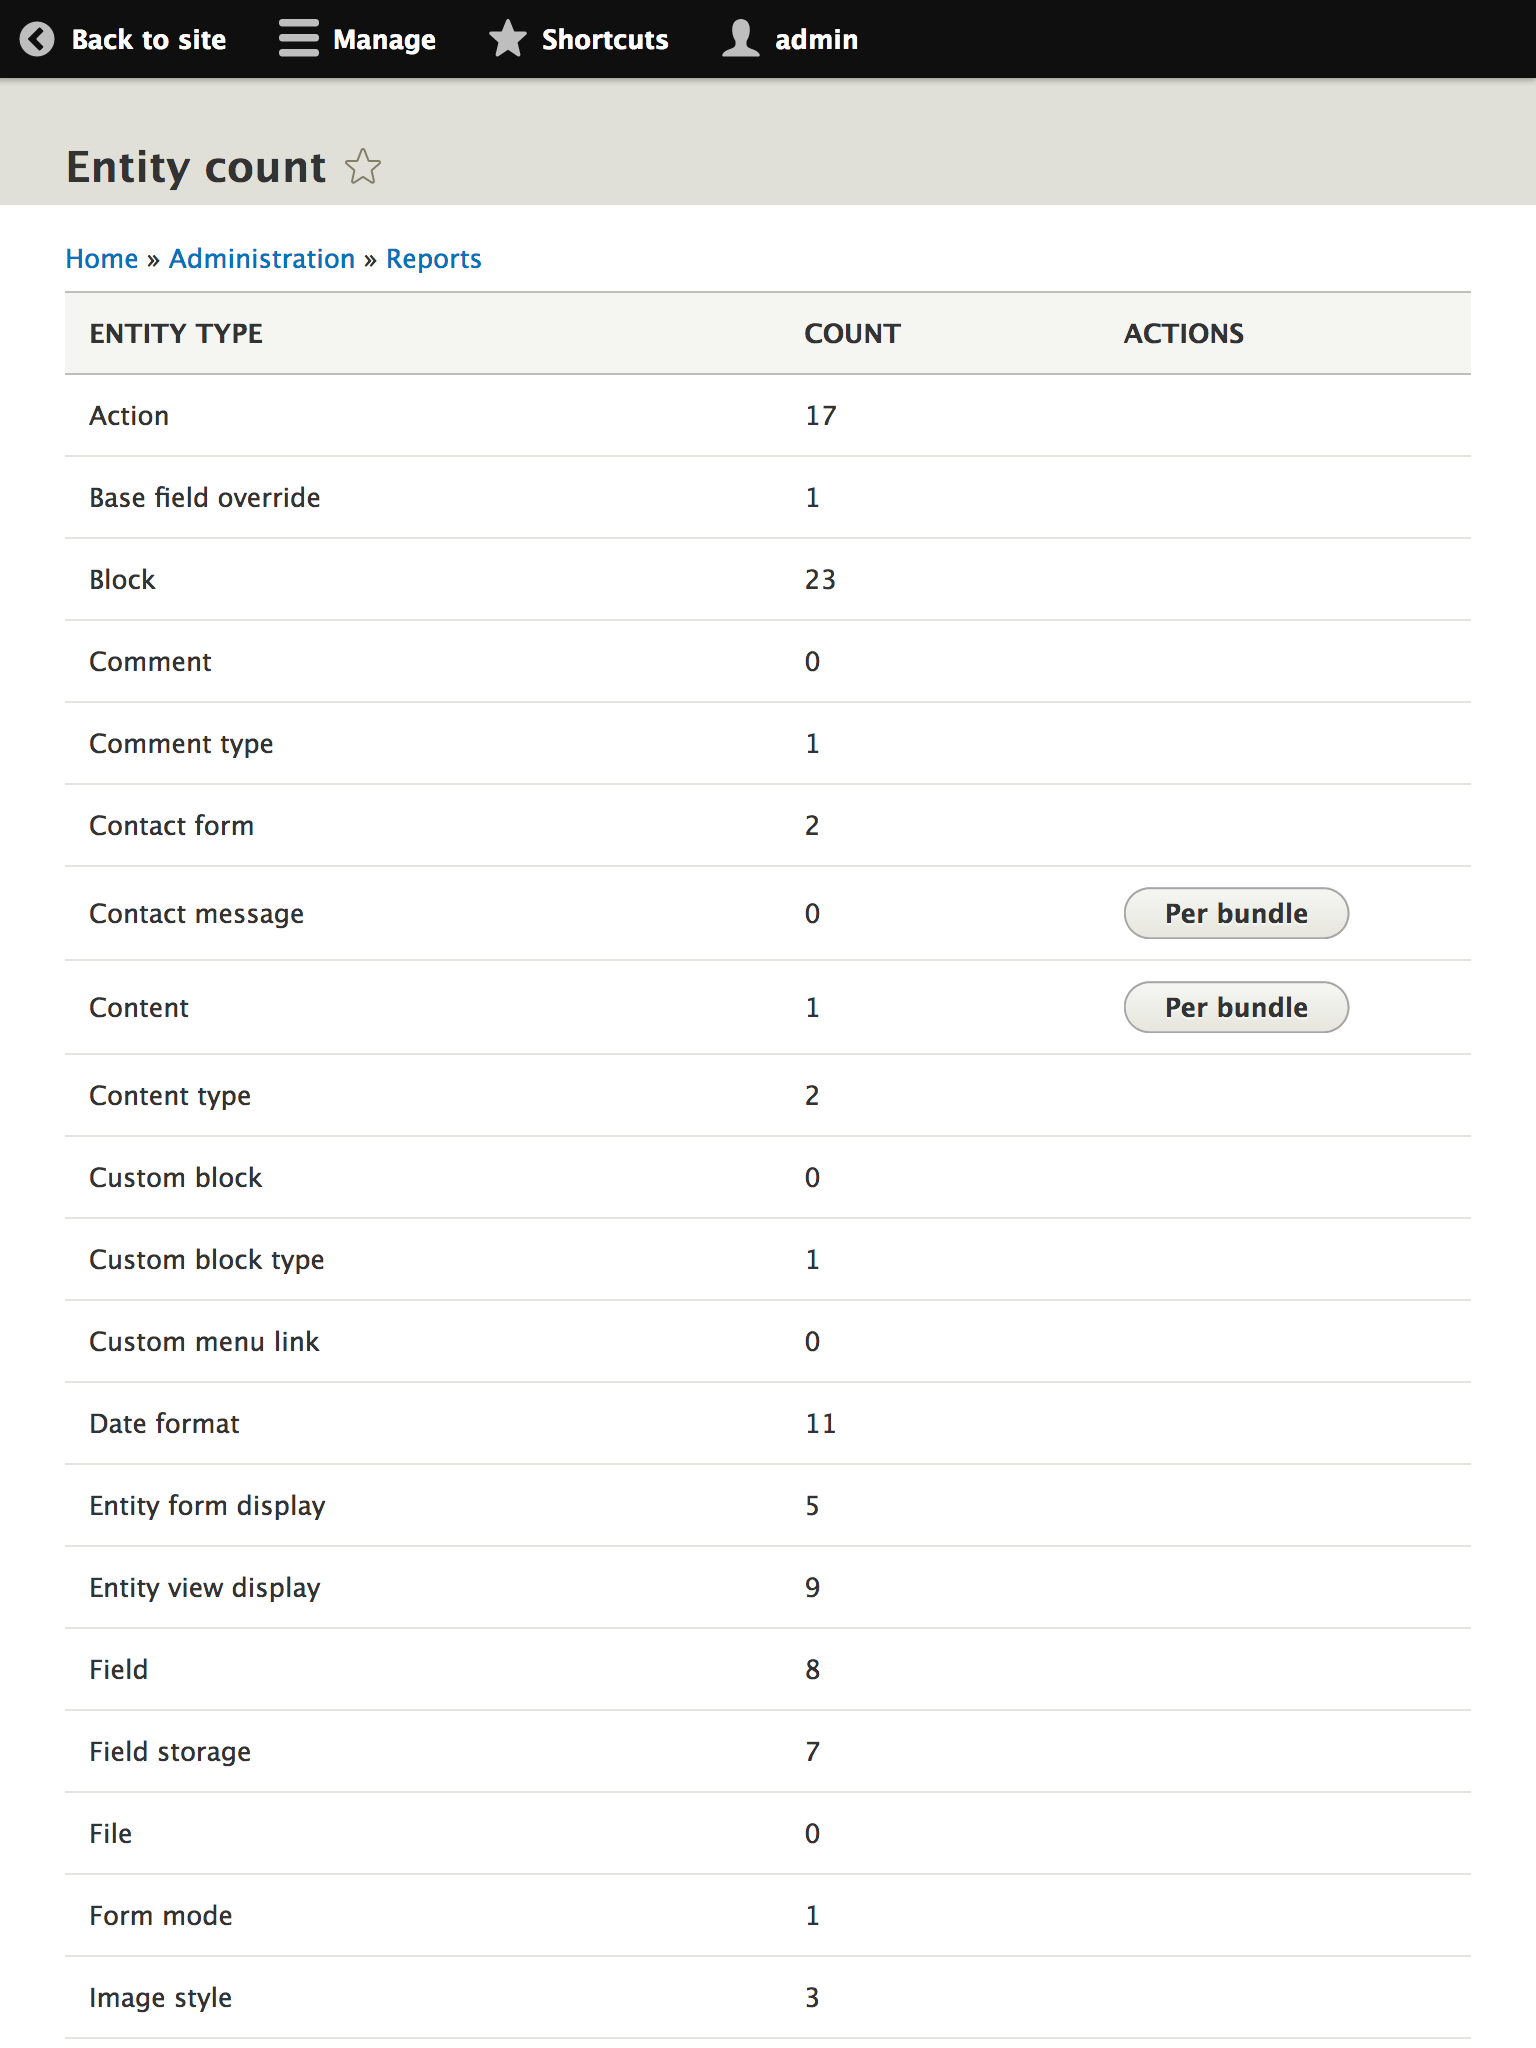Select the Block entity row
1536x2048 pixels.
coord(122,579)
